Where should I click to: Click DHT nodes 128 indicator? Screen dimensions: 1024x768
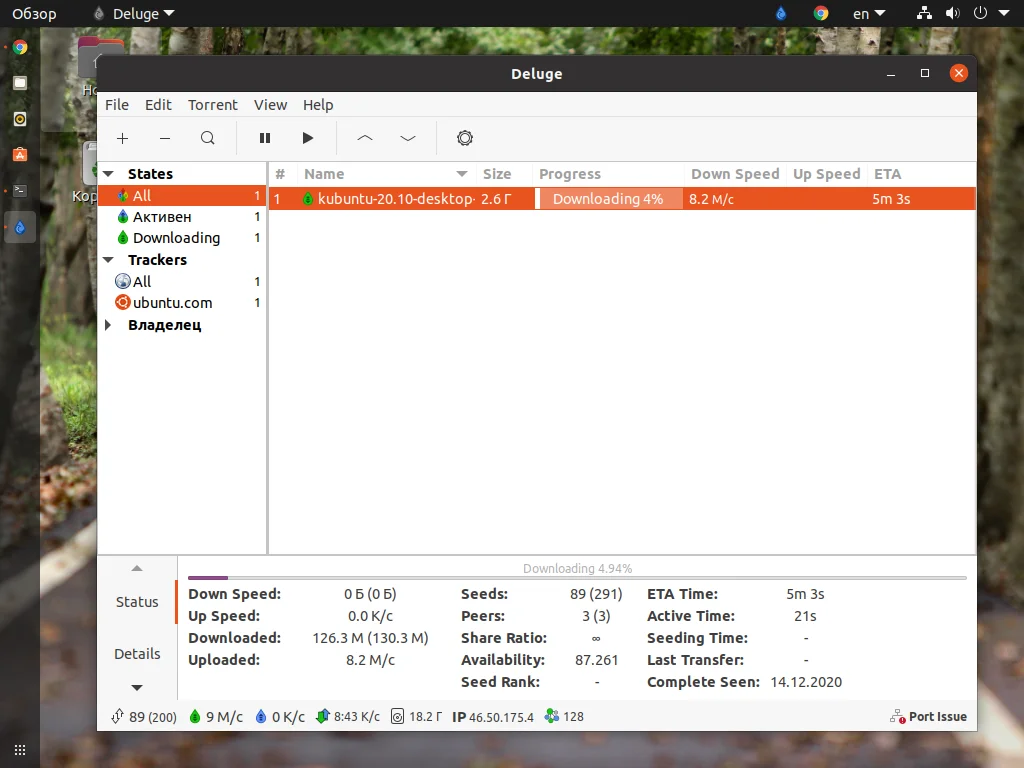click(564, 716)
